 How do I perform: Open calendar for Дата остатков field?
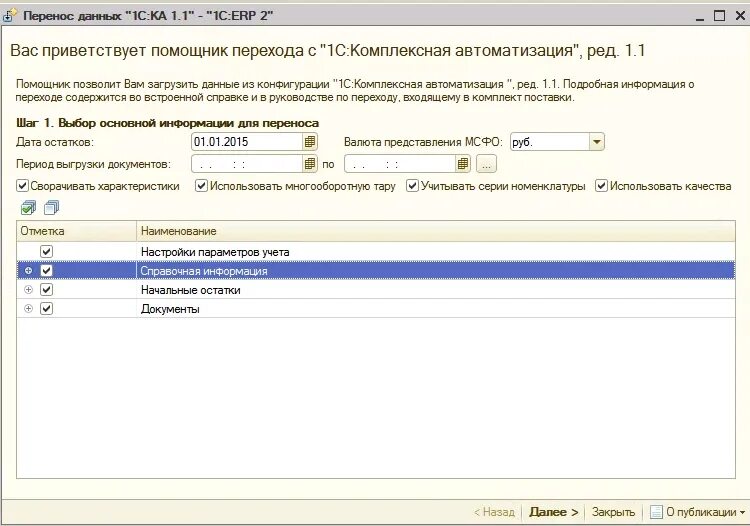click(x=310, y=142)
